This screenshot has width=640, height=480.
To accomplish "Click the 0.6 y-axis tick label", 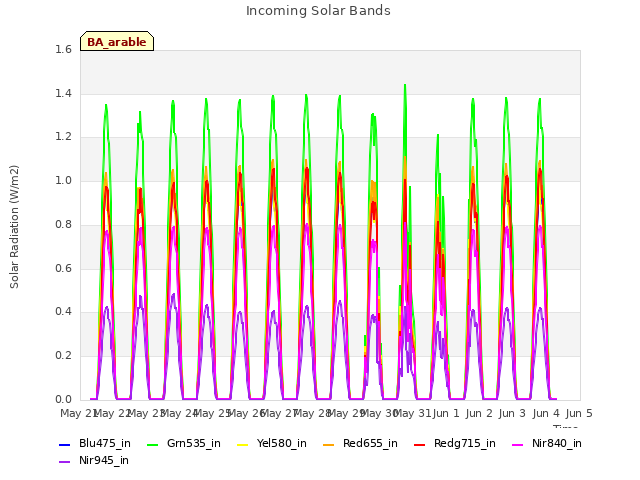I will pyautogui.click(x=63, y=268).
